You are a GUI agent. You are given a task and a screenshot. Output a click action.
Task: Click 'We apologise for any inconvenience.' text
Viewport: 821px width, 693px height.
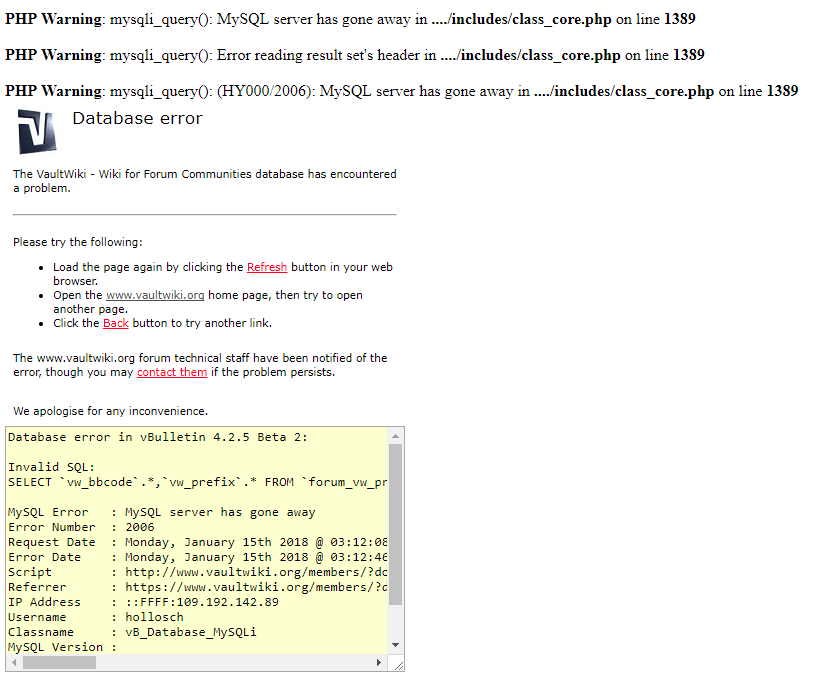click(x=110, y=411)
